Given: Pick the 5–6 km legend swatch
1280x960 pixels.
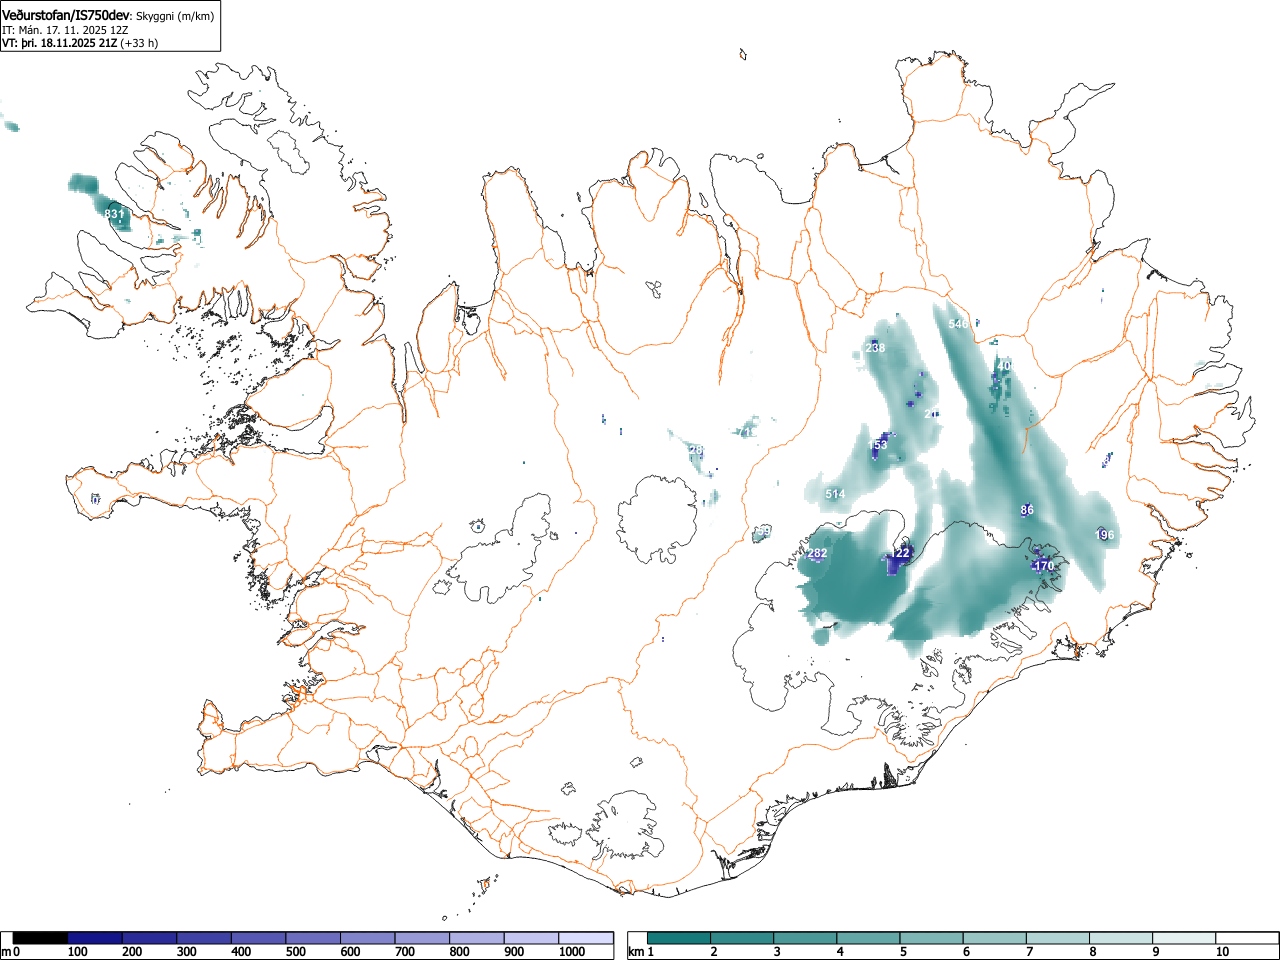Looking at the screenshot, I should pos(931,938).
